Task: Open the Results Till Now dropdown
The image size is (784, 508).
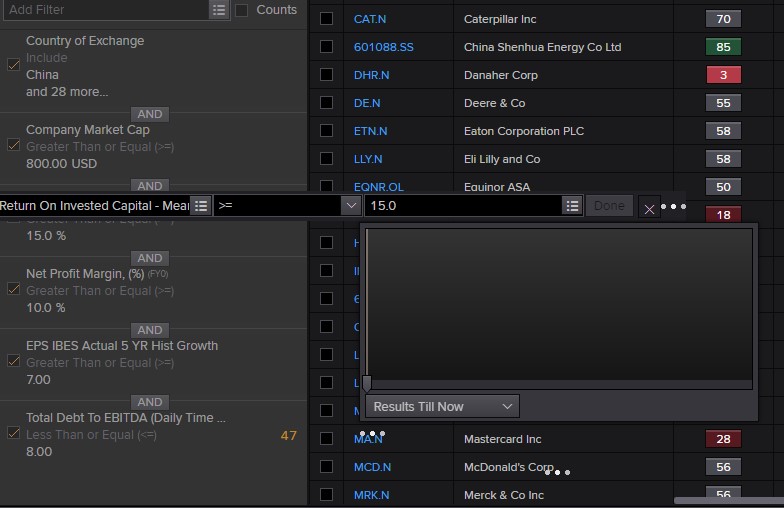Action: coord(442,406)
